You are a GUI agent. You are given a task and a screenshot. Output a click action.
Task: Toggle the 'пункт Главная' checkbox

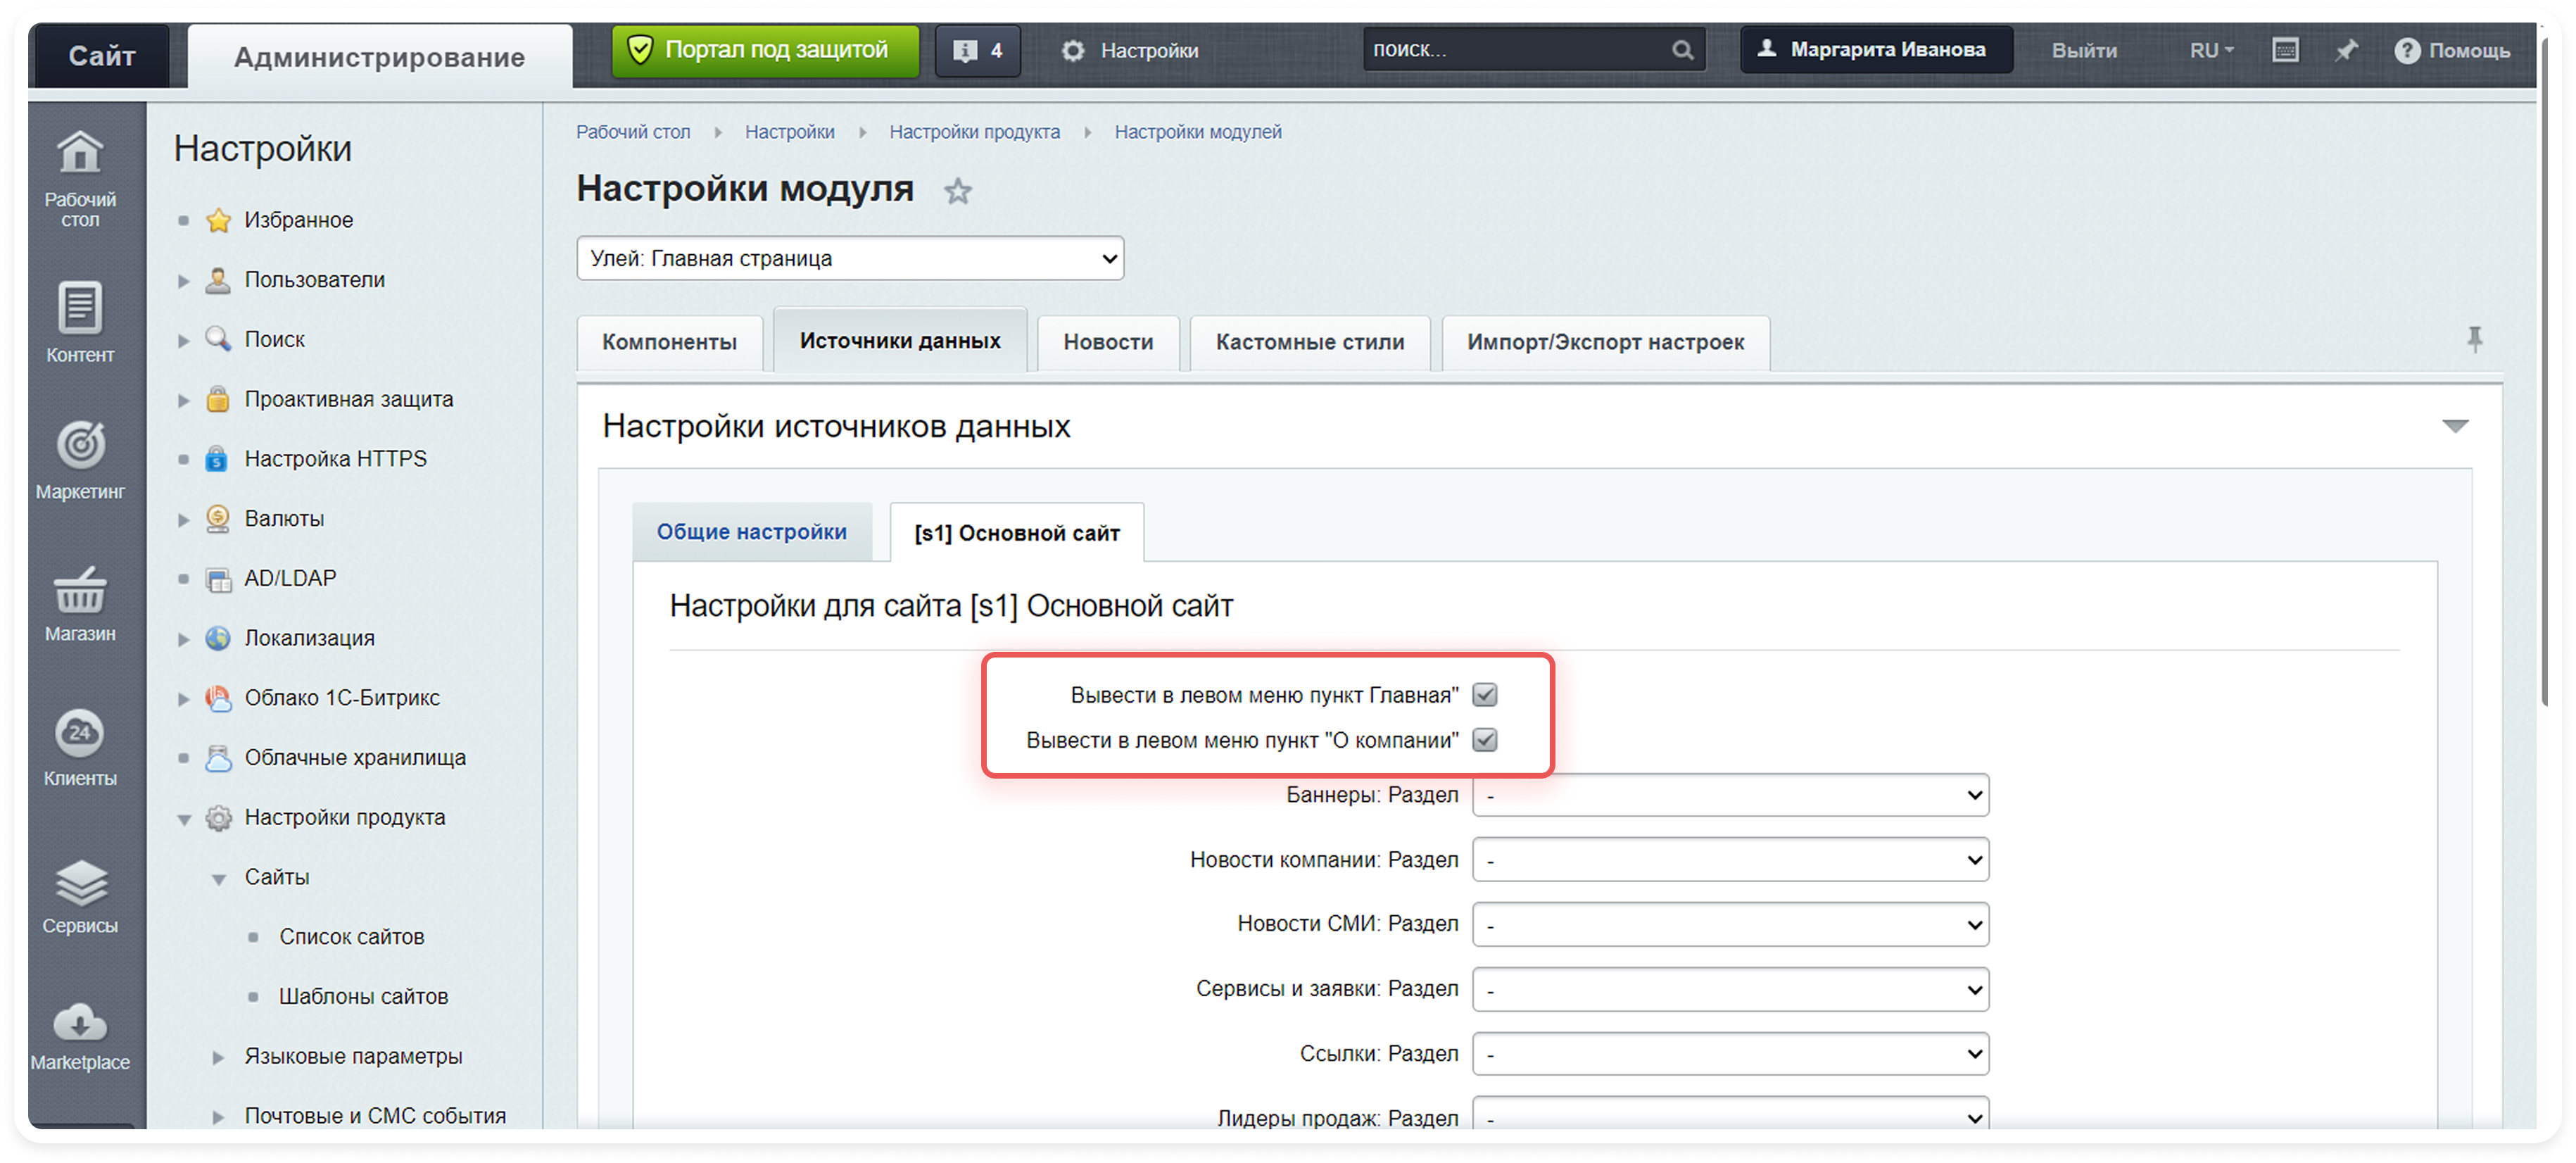tap(1485, 694)
